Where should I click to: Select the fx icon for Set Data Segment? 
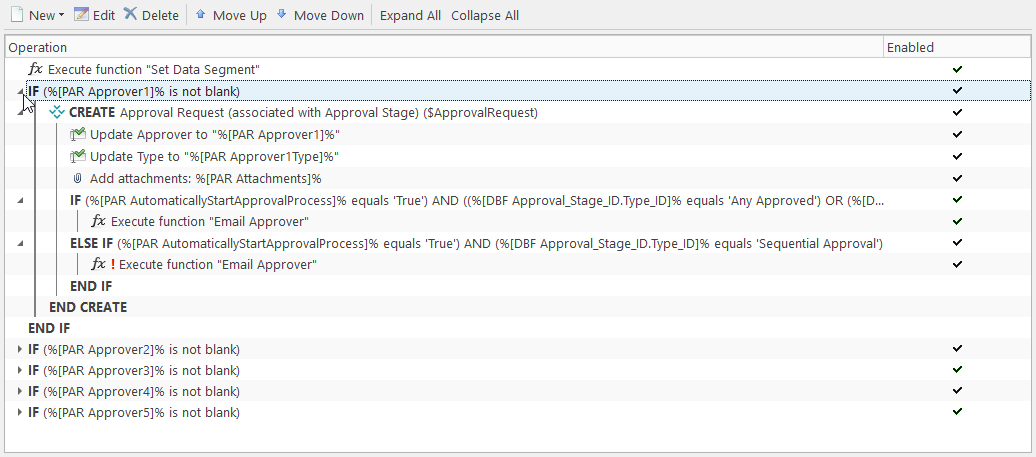coord(36,69)
